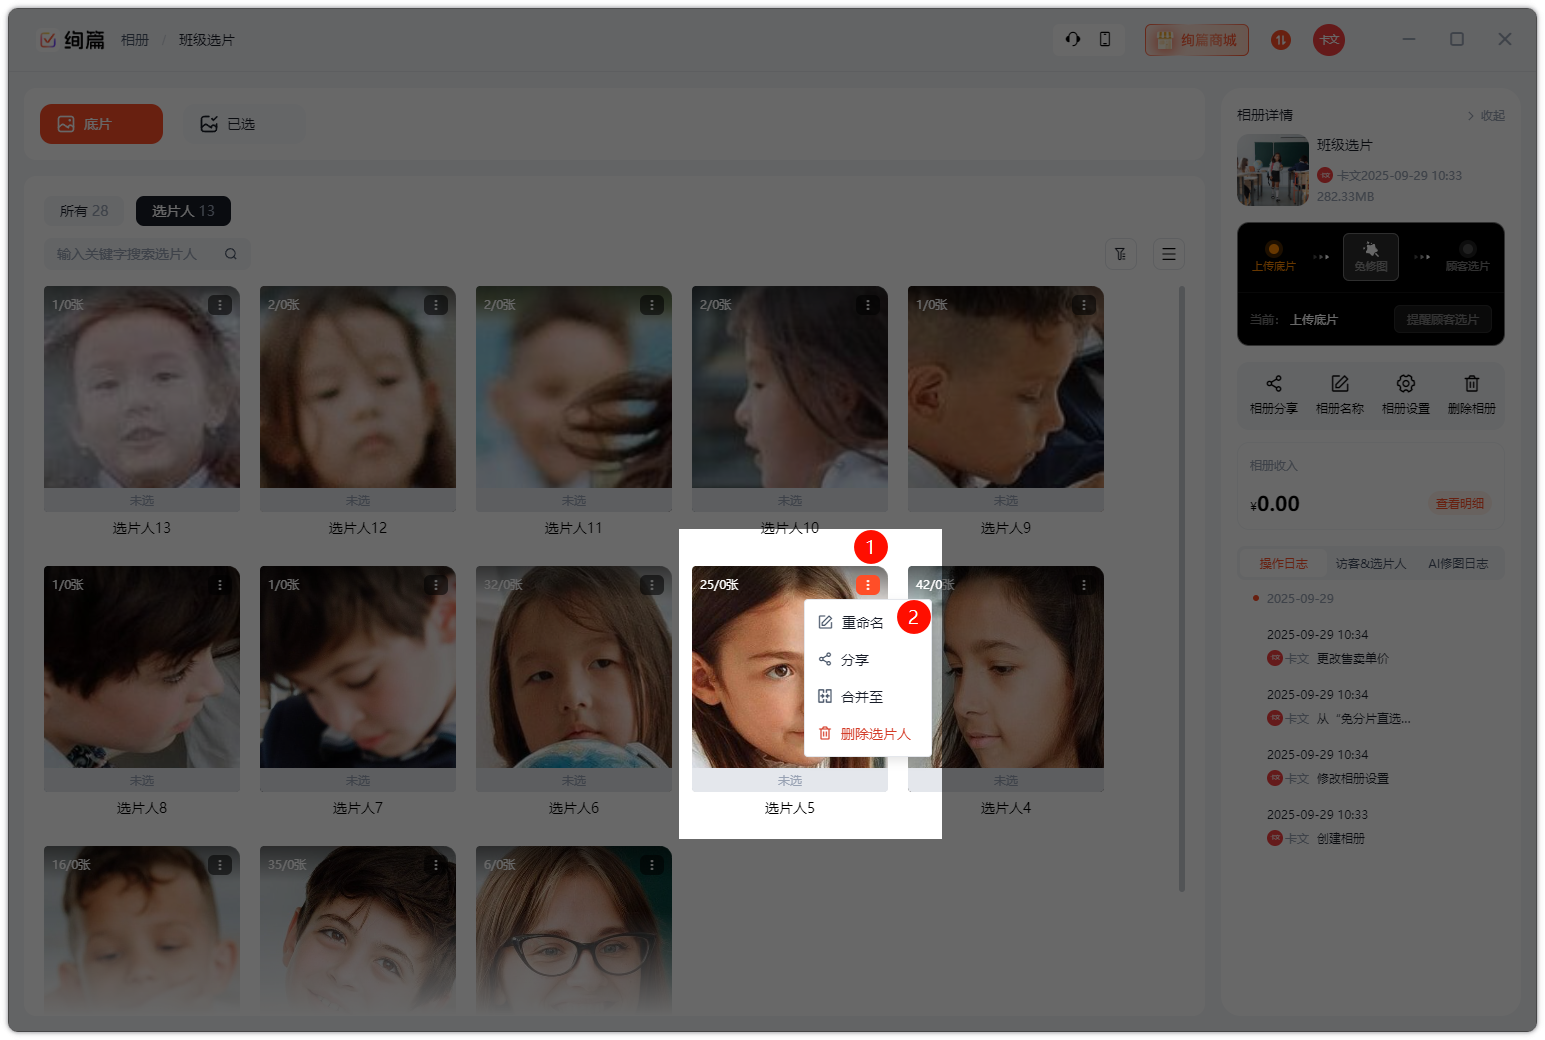Switch to list view layout icon
This screenshot has width=1545, height=1040.
coord(1168,254)
